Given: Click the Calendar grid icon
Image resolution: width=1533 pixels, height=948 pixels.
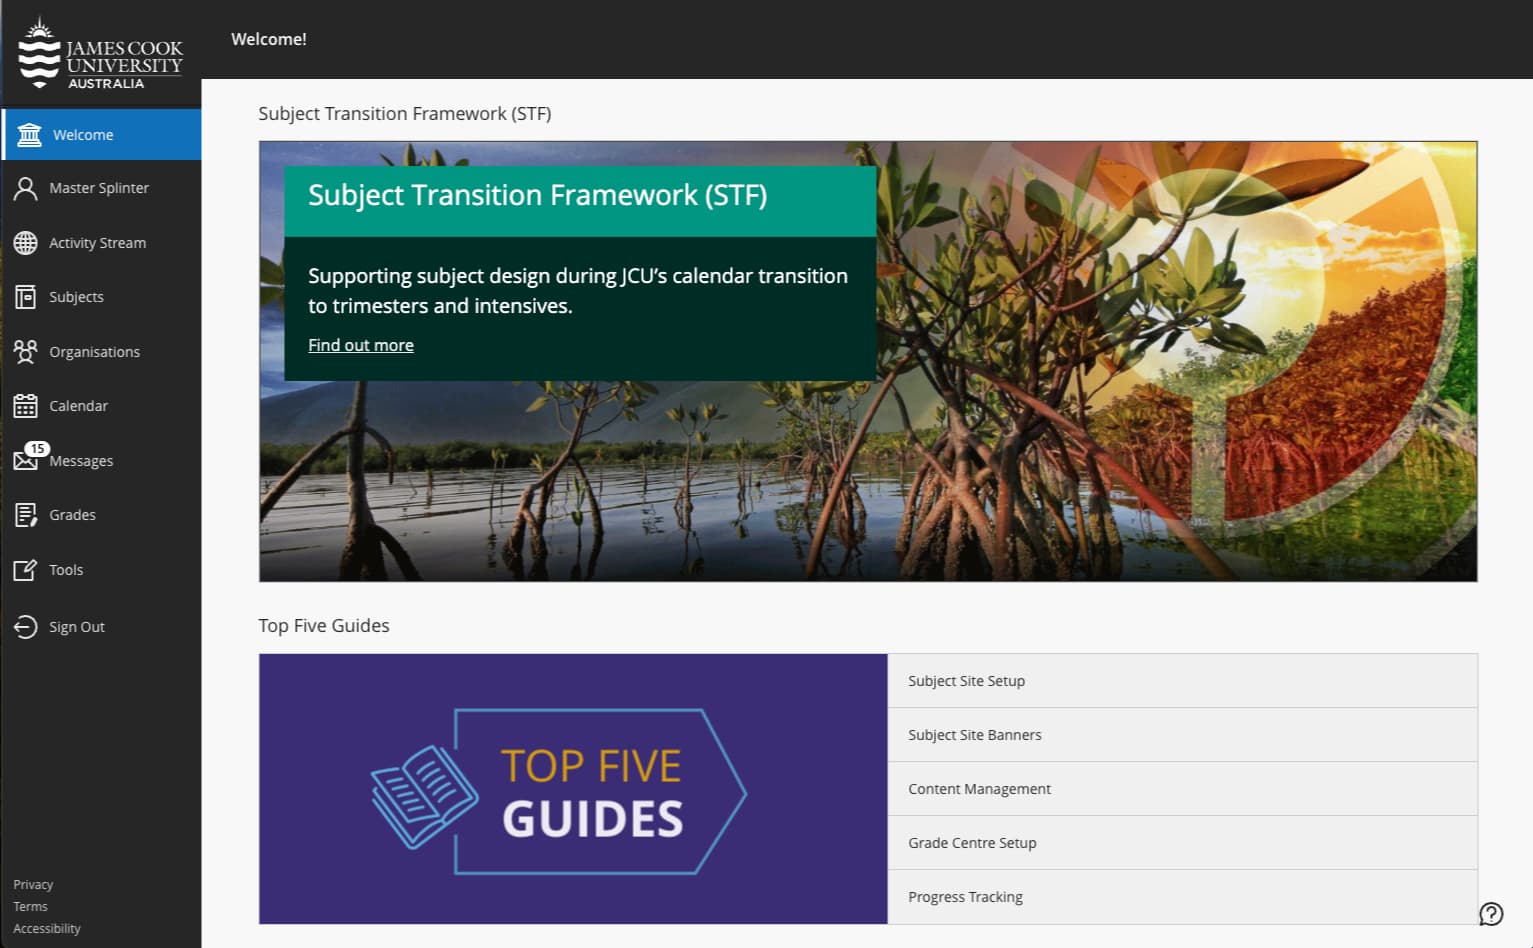Looking at the screenshot, I should (25, 406).
